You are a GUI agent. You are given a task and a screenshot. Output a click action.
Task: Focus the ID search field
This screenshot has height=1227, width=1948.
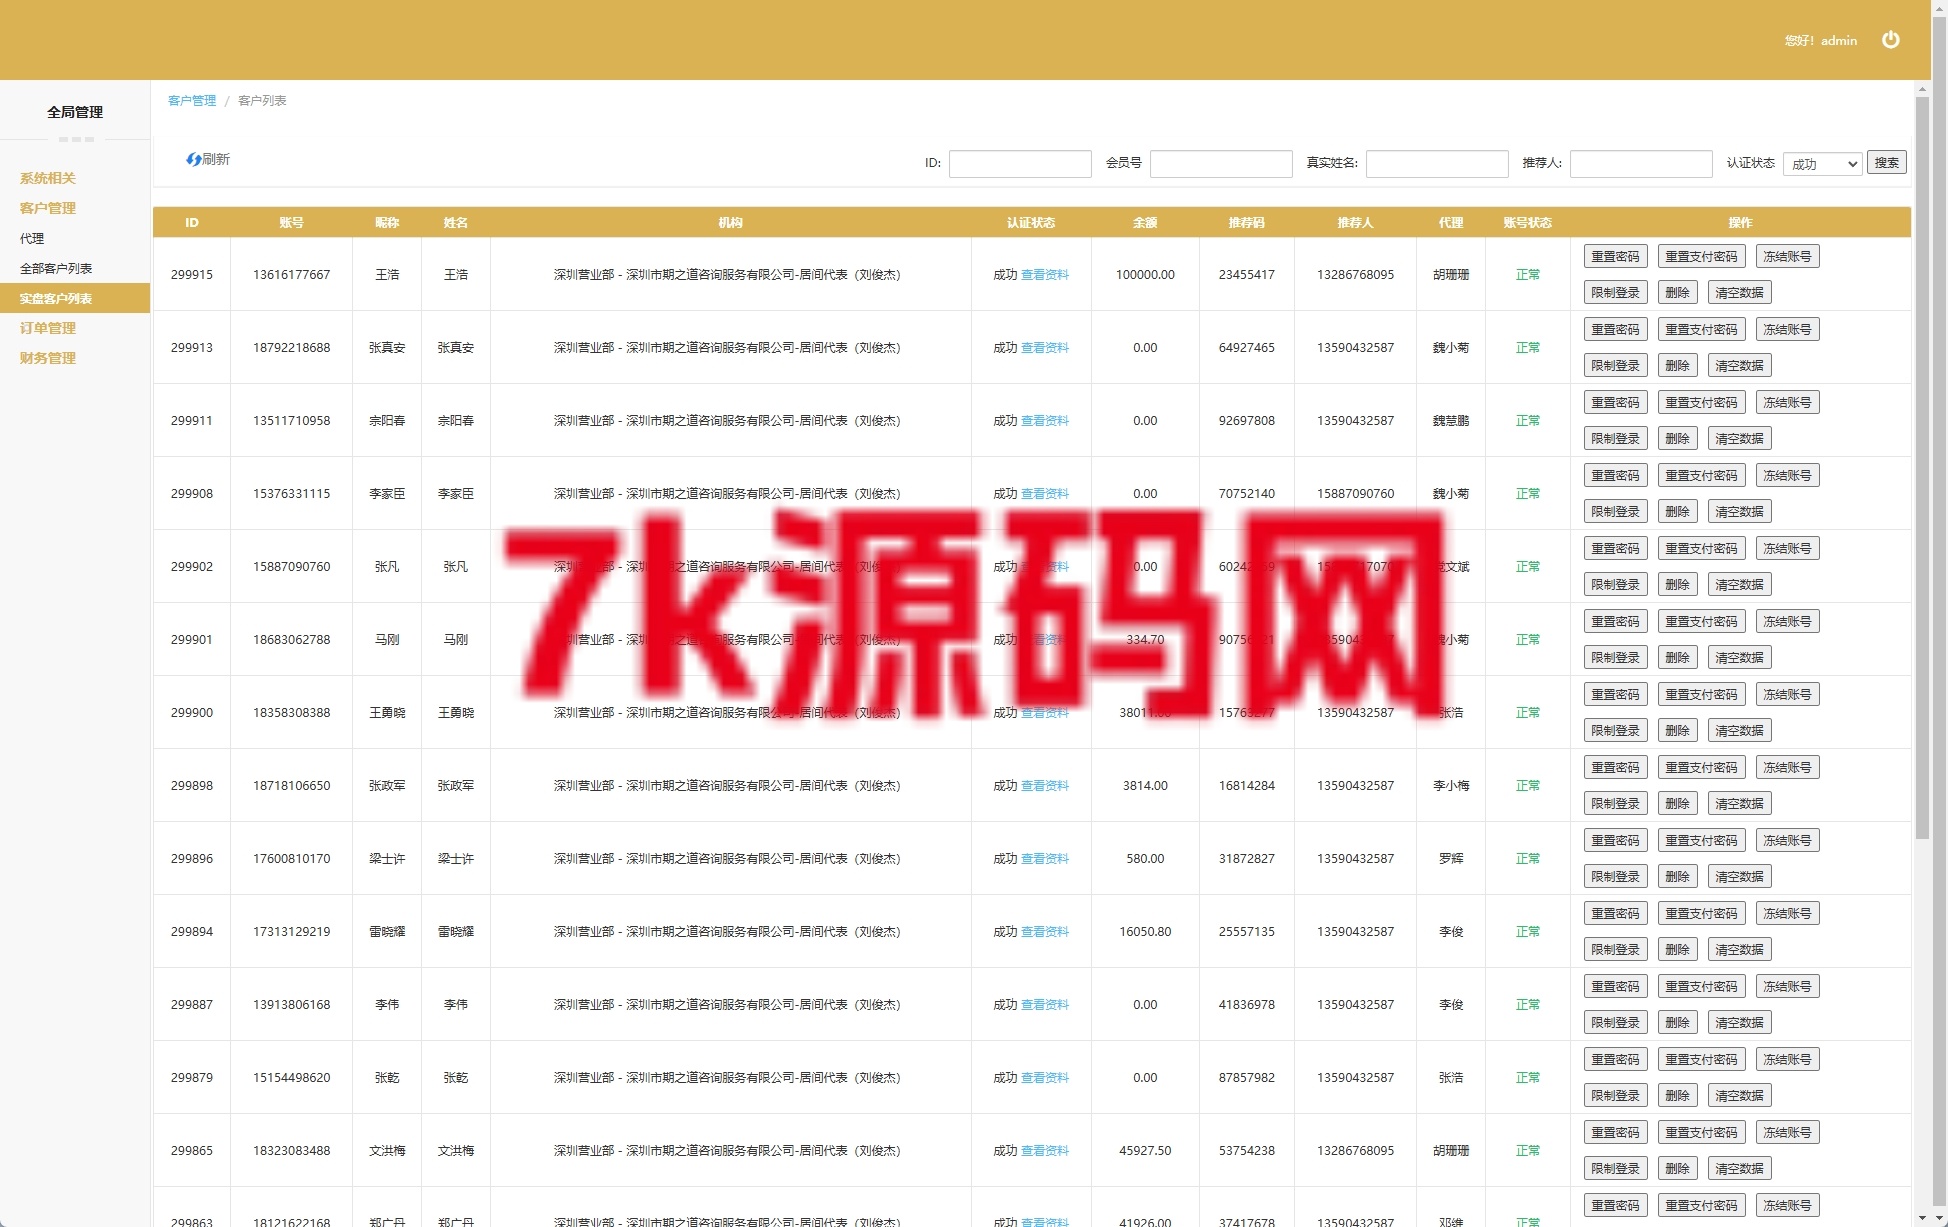[x=1019, y=164]
